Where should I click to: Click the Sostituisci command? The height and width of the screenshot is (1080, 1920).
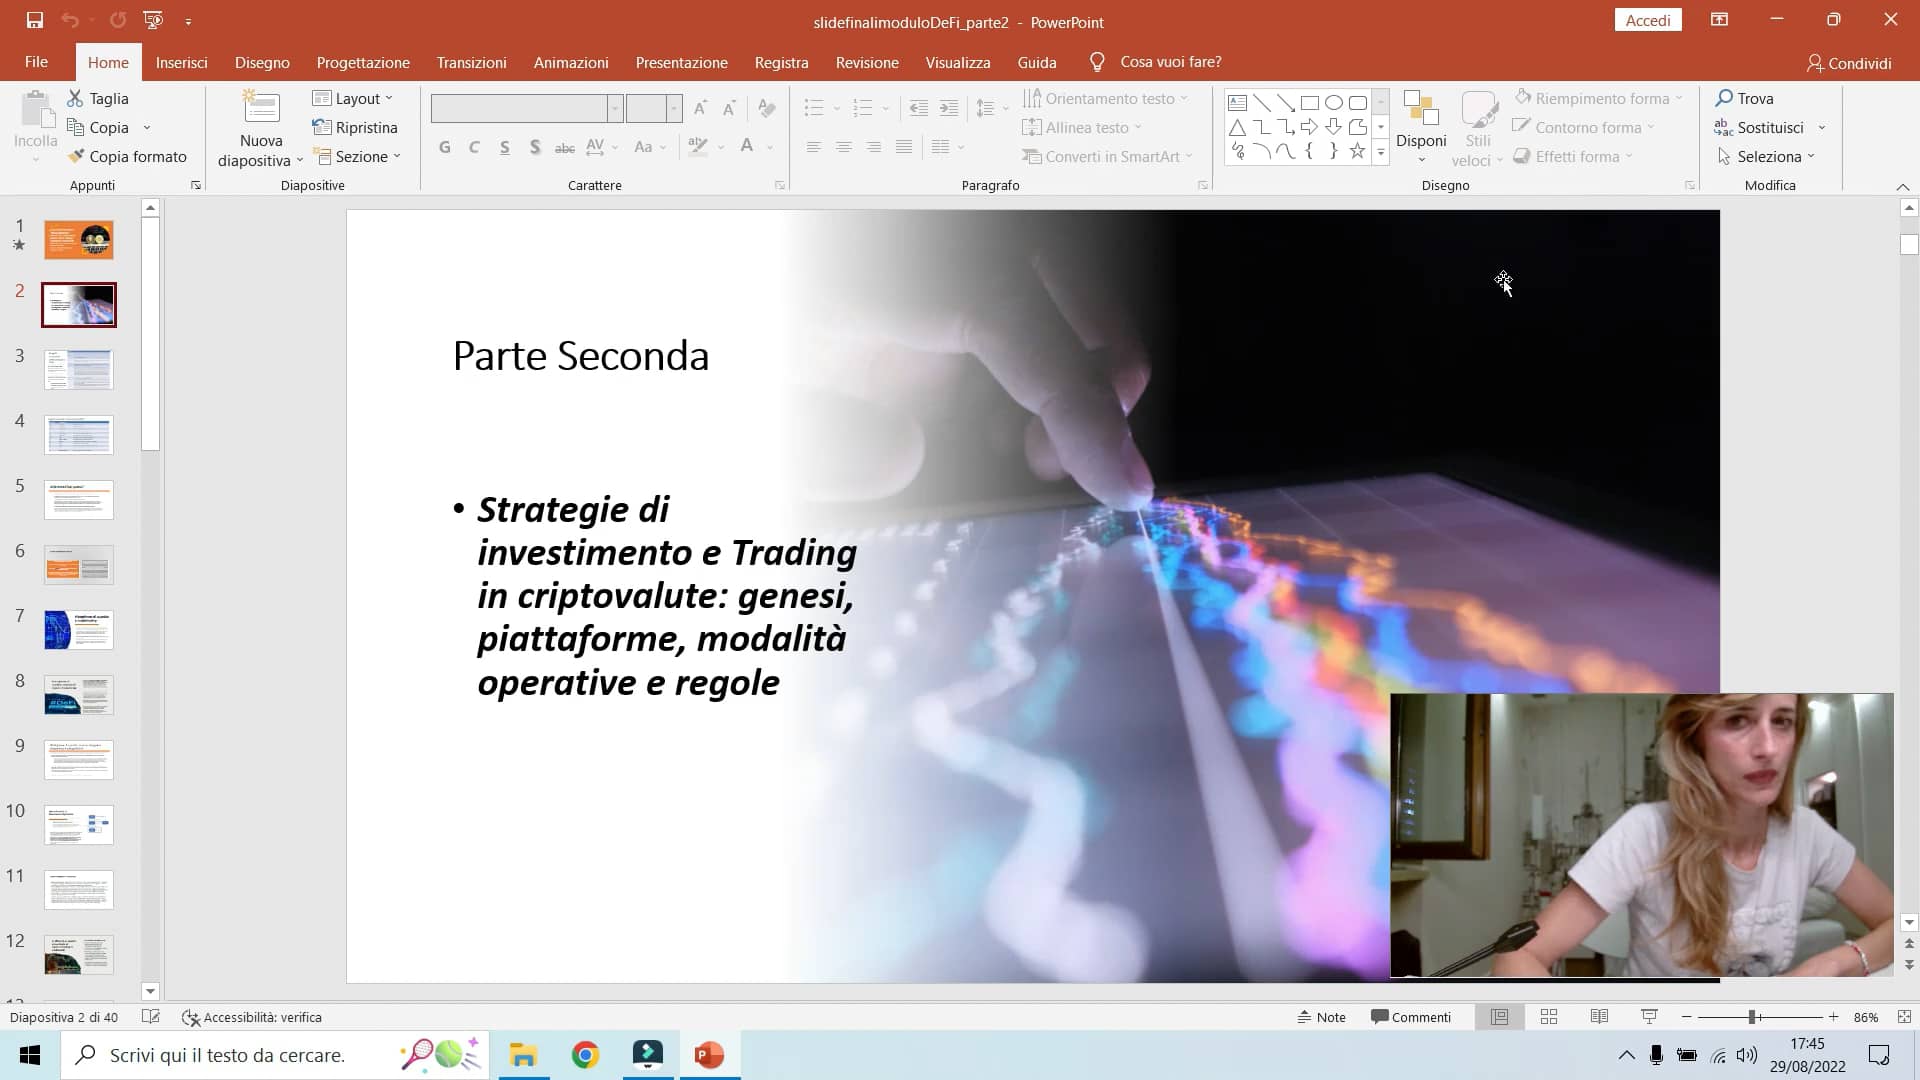[1769, 127]
